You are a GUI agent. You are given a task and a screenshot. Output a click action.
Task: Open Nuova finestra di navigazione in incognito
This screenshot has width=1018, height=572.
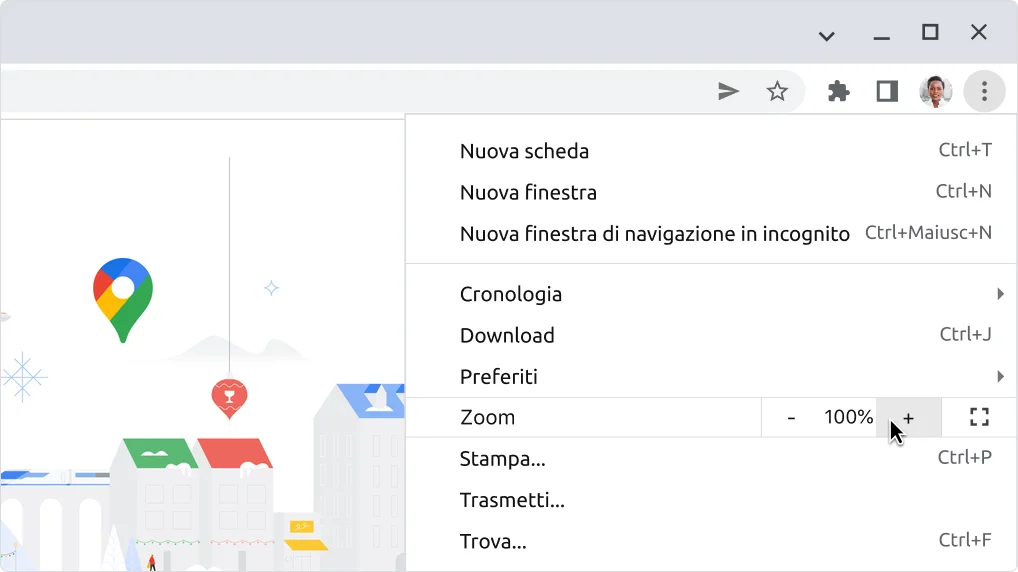click(x=712, y=234)
